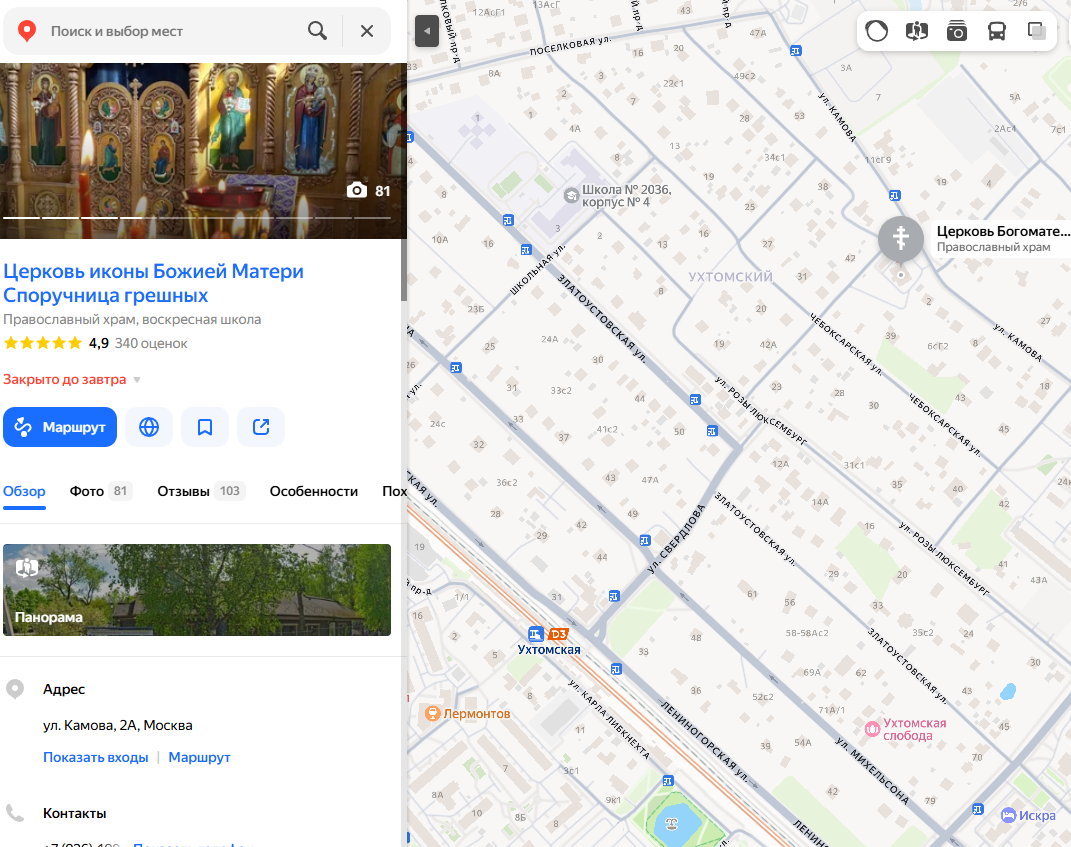This screenshot has height=847, width=1071.
Task: Click the blue 'Маршрут' button
Action: click(60, 427)
